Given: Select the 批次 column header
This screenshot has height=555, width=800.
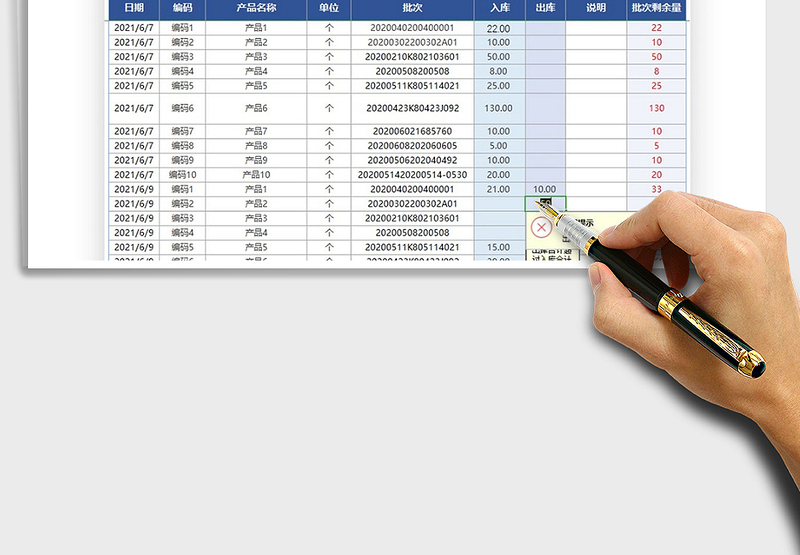Looking at the screenshot, I should click(412, 8).
